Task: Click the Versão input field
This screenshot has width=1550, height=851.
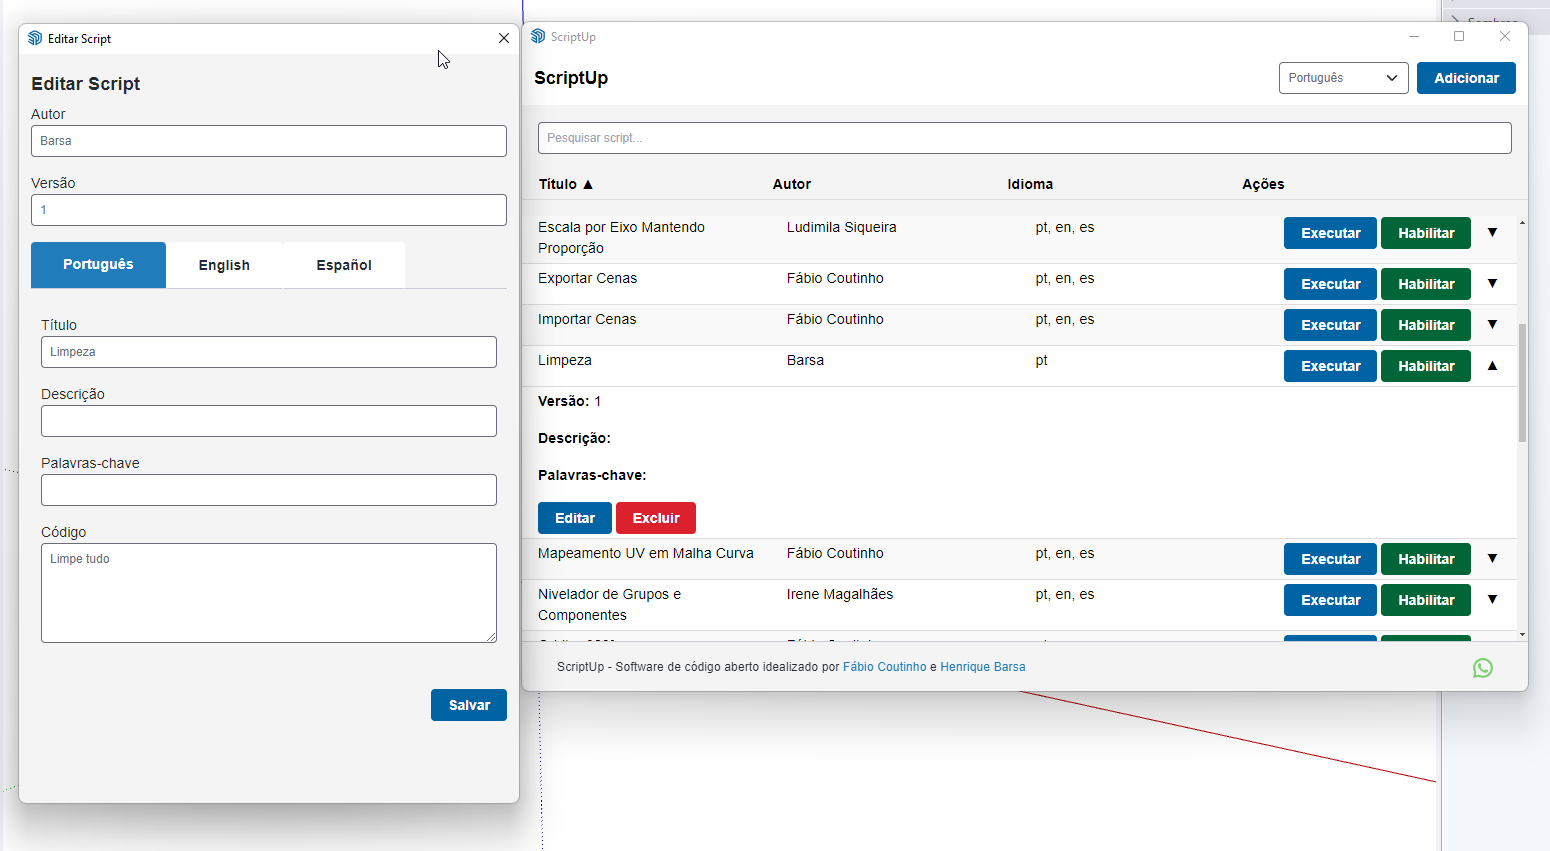Action: click(269, 210)
